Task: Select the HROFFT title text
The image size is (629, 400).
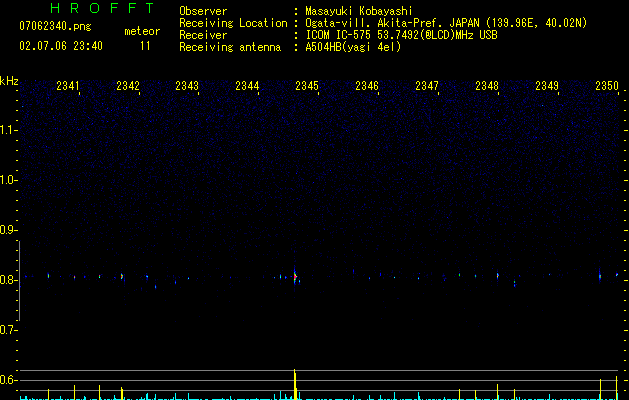Action: (x=102, y=8)
